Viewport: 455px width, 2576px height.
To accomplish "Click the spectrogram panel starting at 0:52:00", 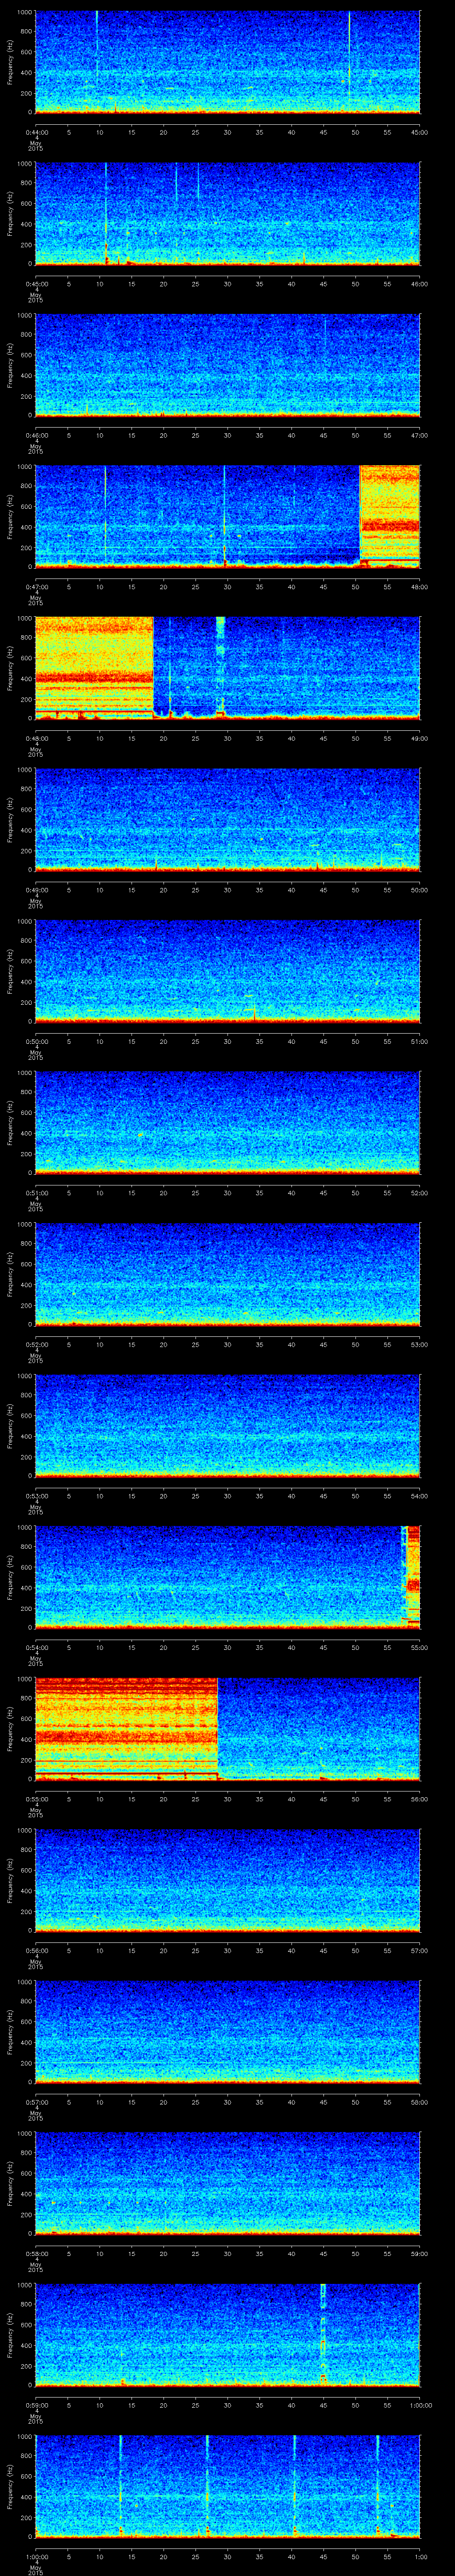I will (228, 1274).
